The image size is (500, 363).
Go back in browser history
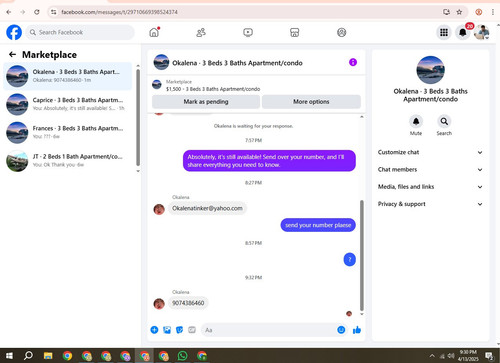point(9,12)
